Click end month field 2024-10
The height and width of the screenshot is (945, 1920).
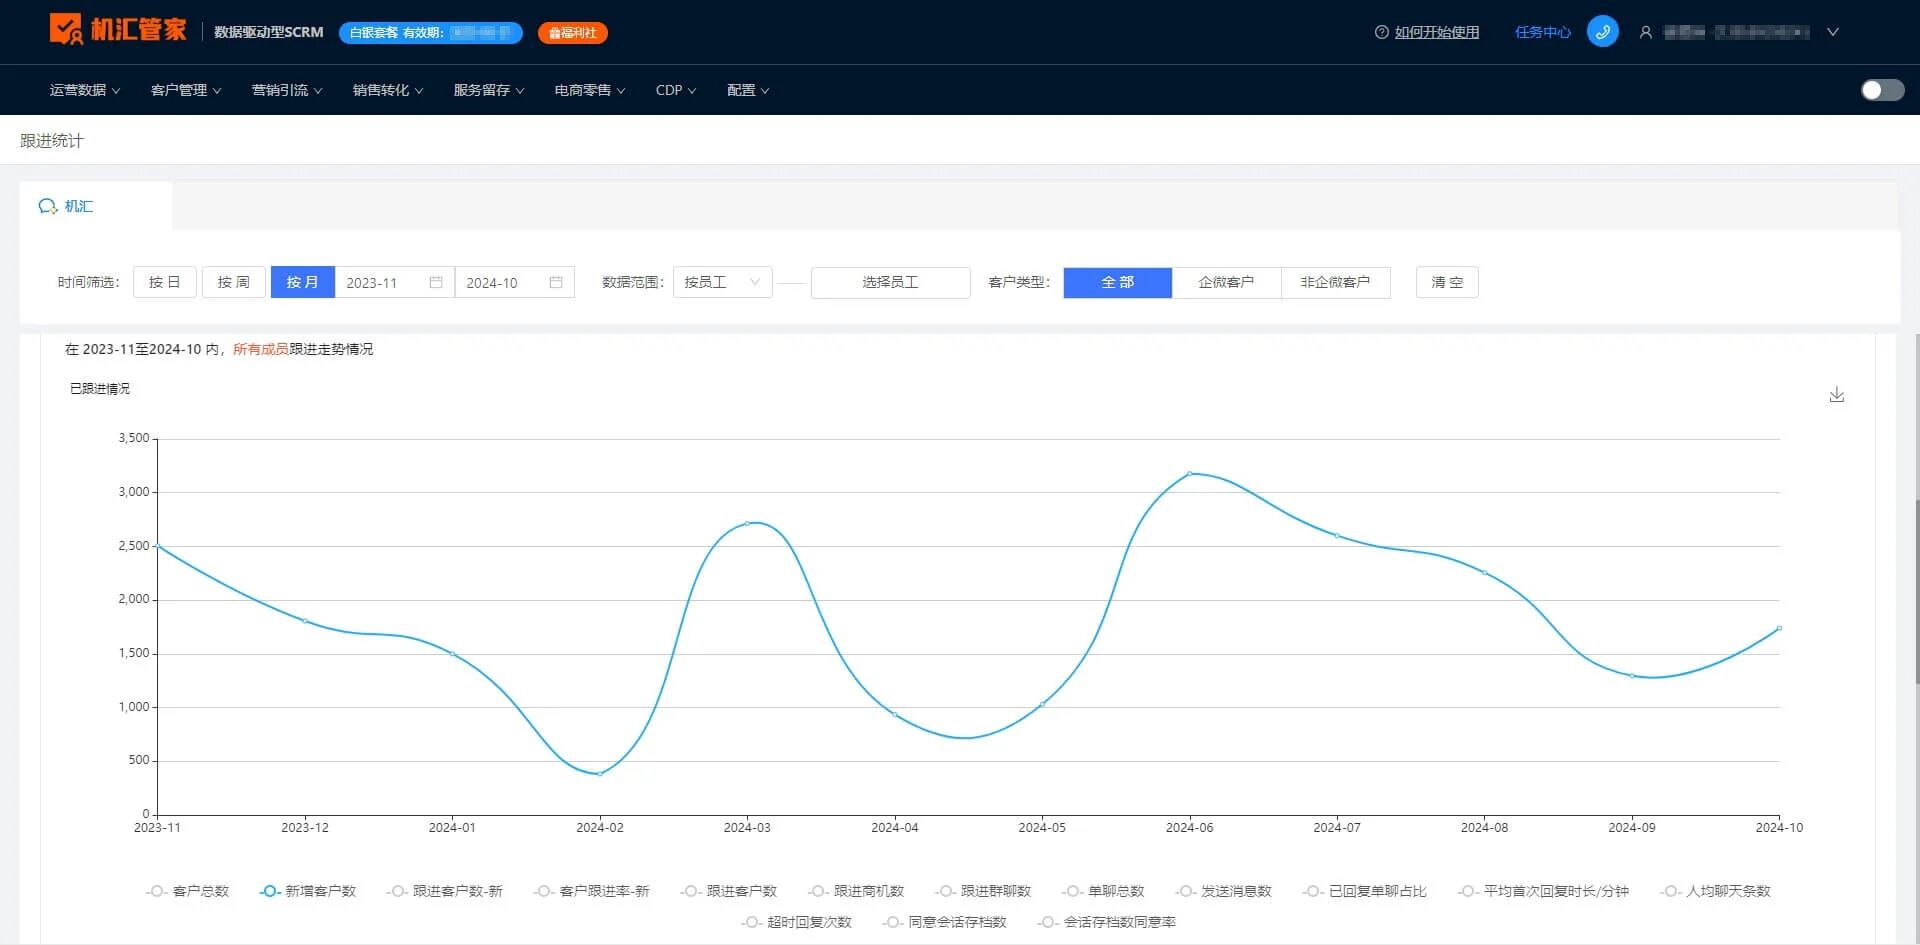pos(514,282)
